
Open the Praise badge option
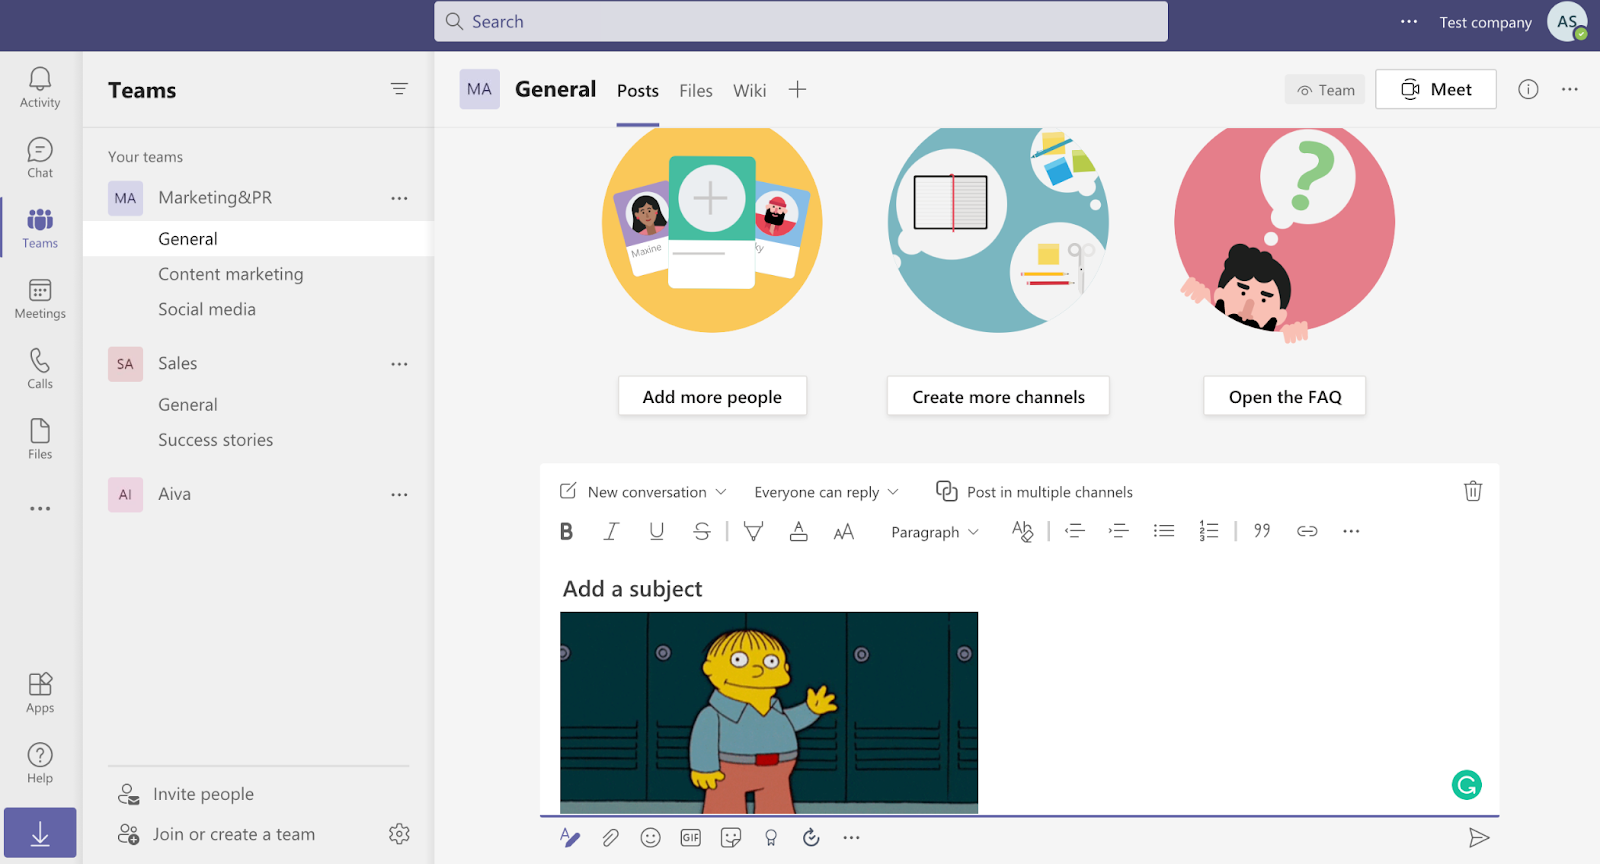pos(771,838)
